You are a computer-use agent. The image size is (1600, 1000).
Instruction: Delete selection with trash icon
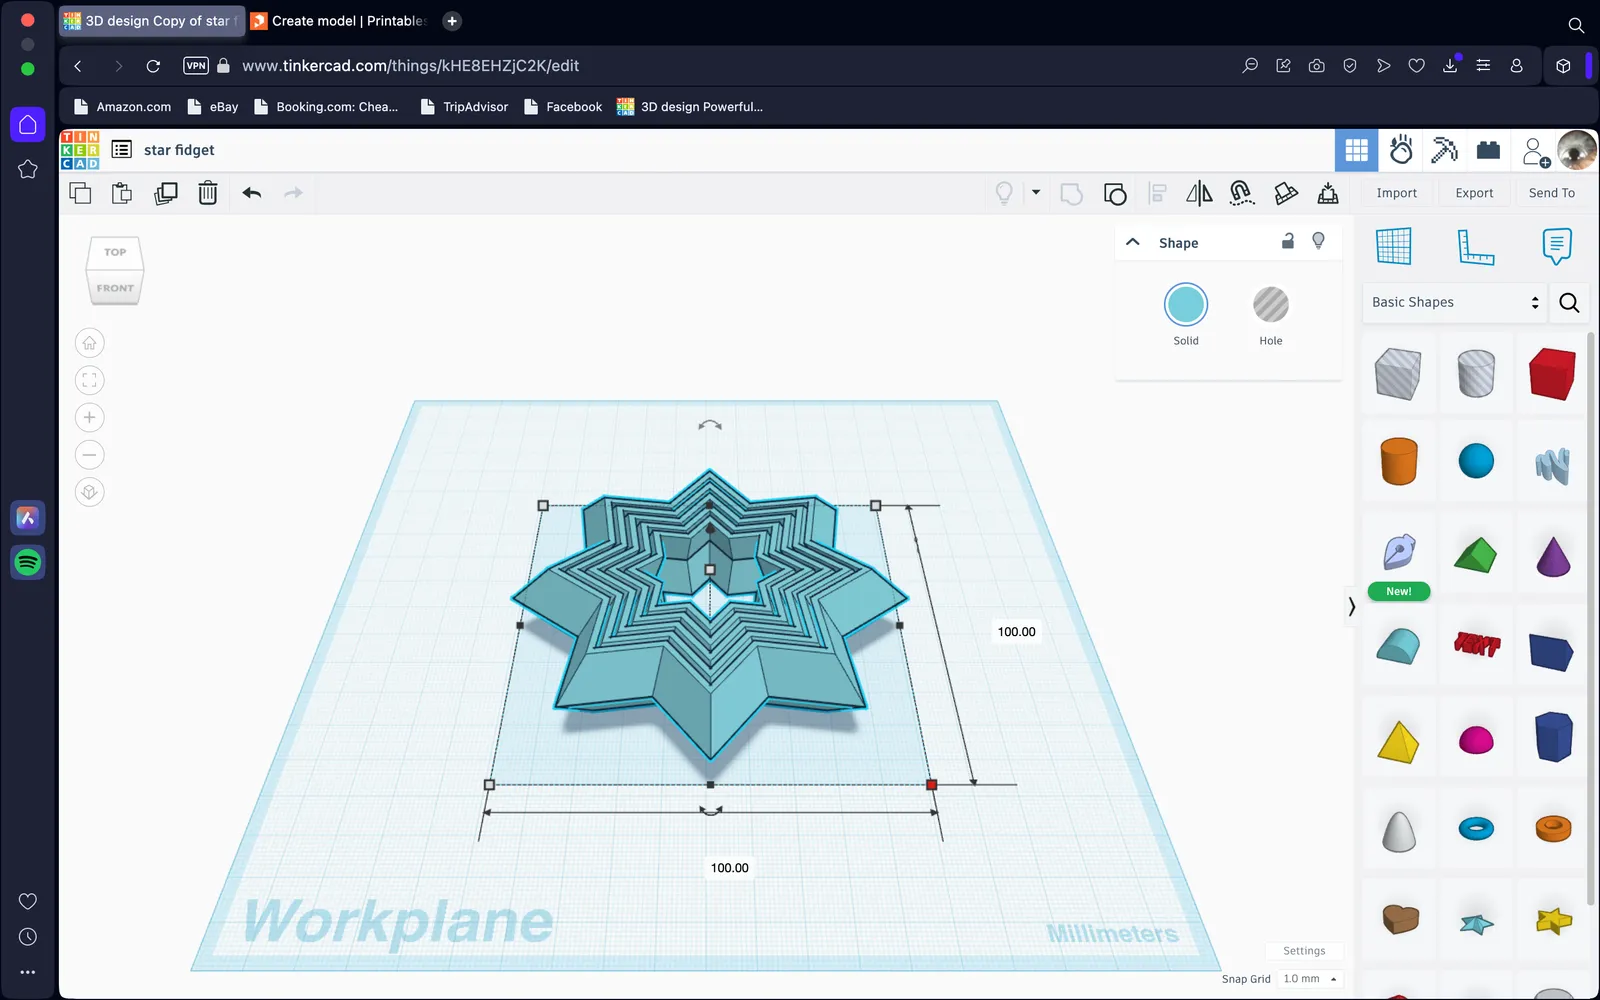click(208, 193)
